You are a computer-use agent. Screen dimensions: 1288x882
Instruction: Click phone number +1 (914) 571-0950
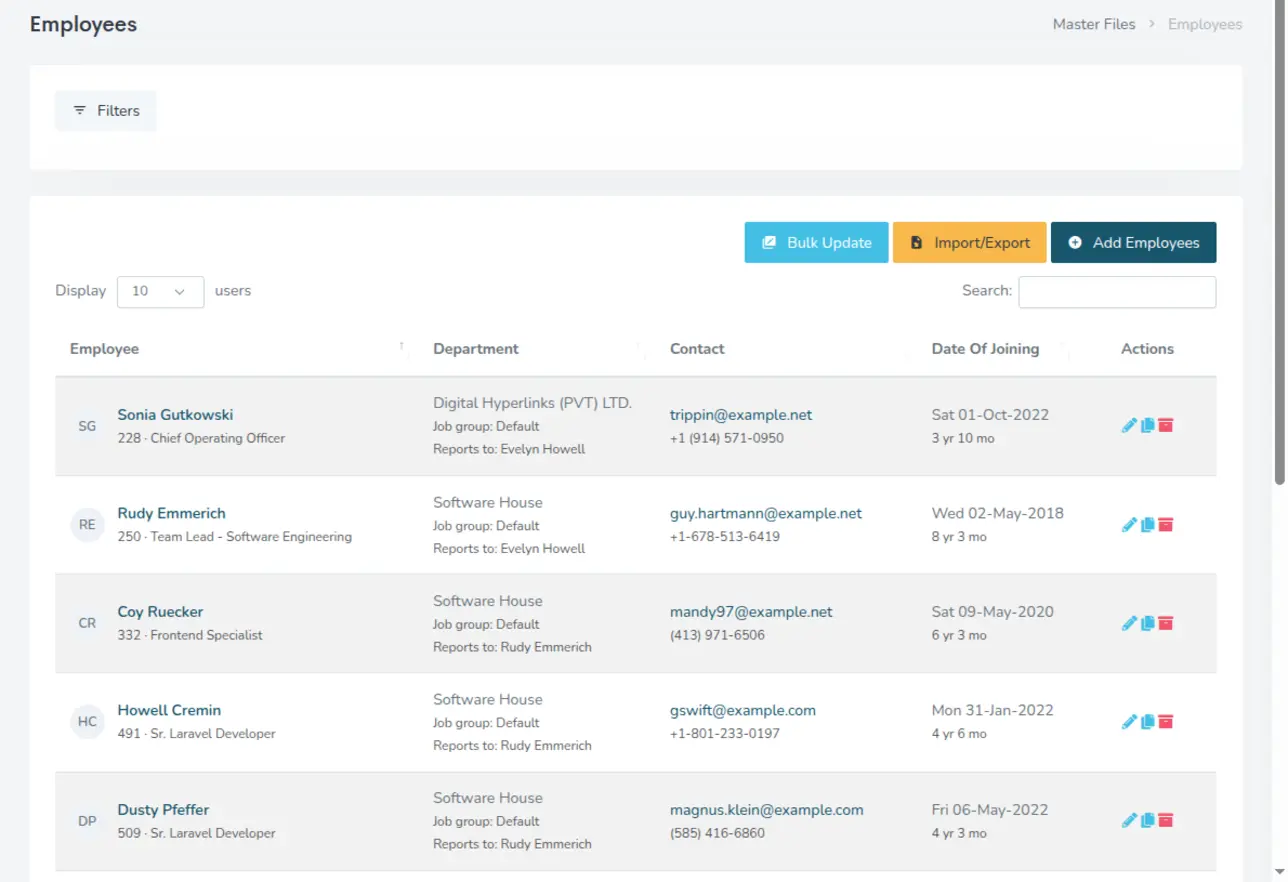pos(727,438)
